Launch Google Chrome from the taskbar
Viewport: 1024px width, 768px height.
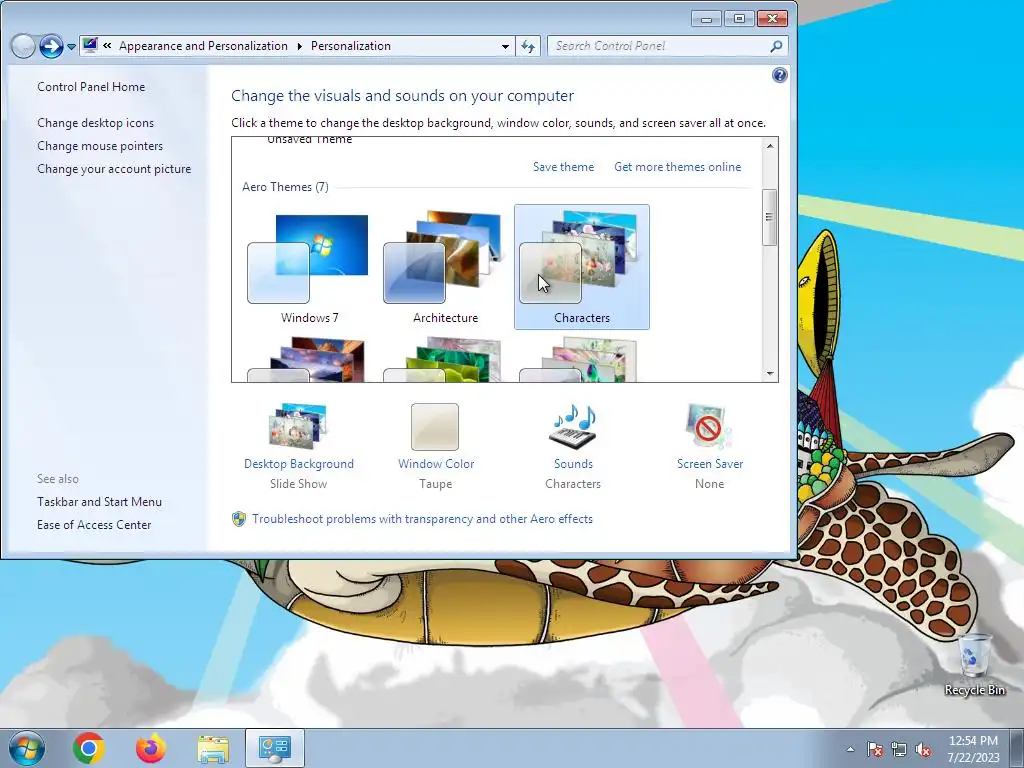[x=89, y=748]
